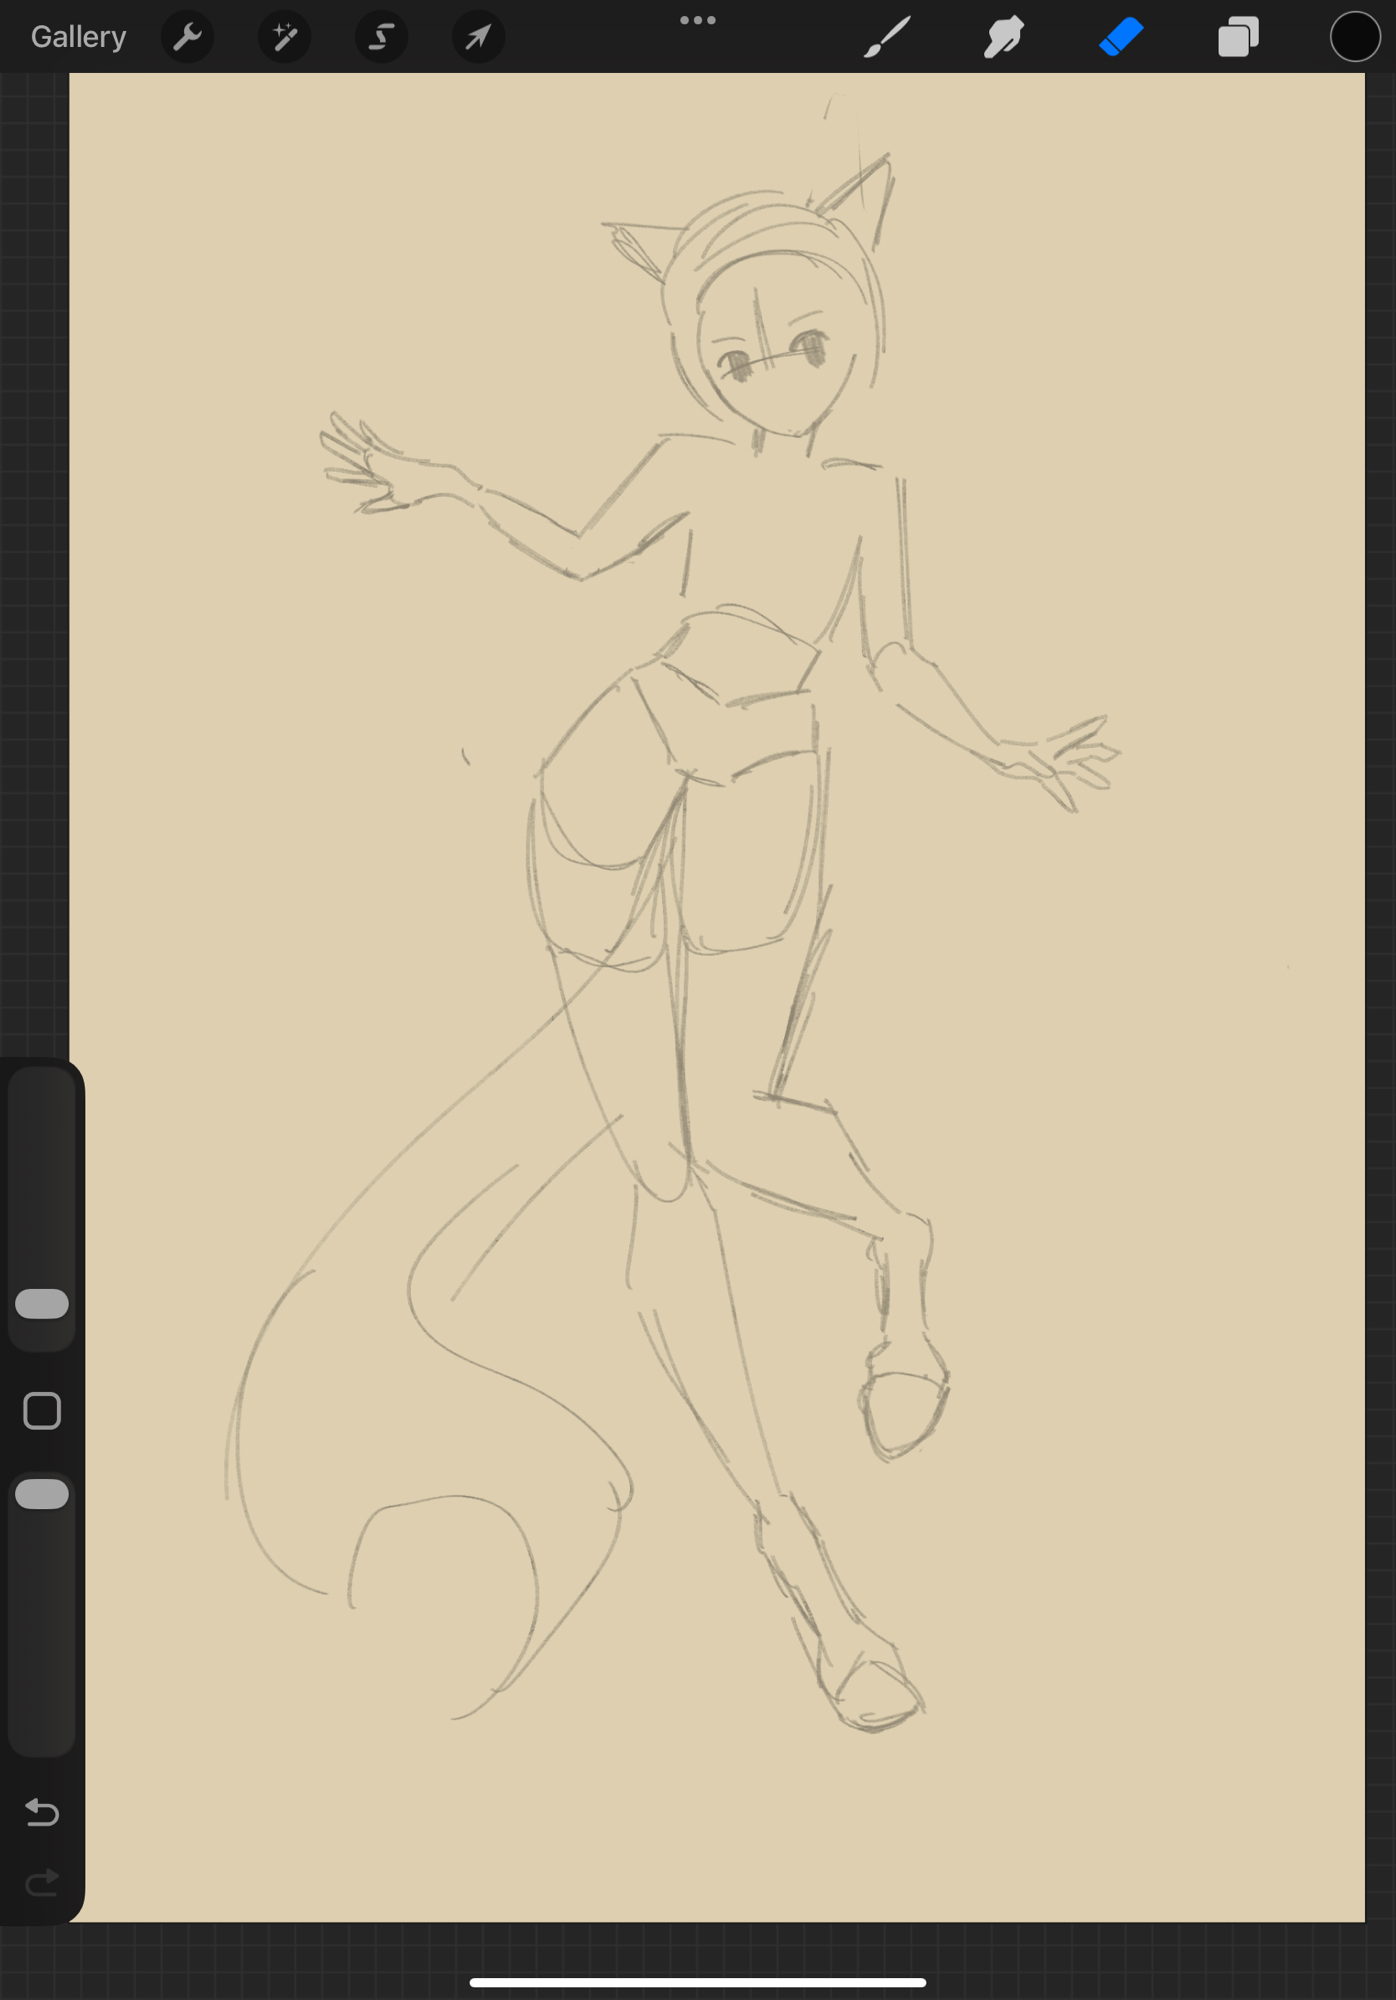Tap the active blue Eraser tool

1121,37
